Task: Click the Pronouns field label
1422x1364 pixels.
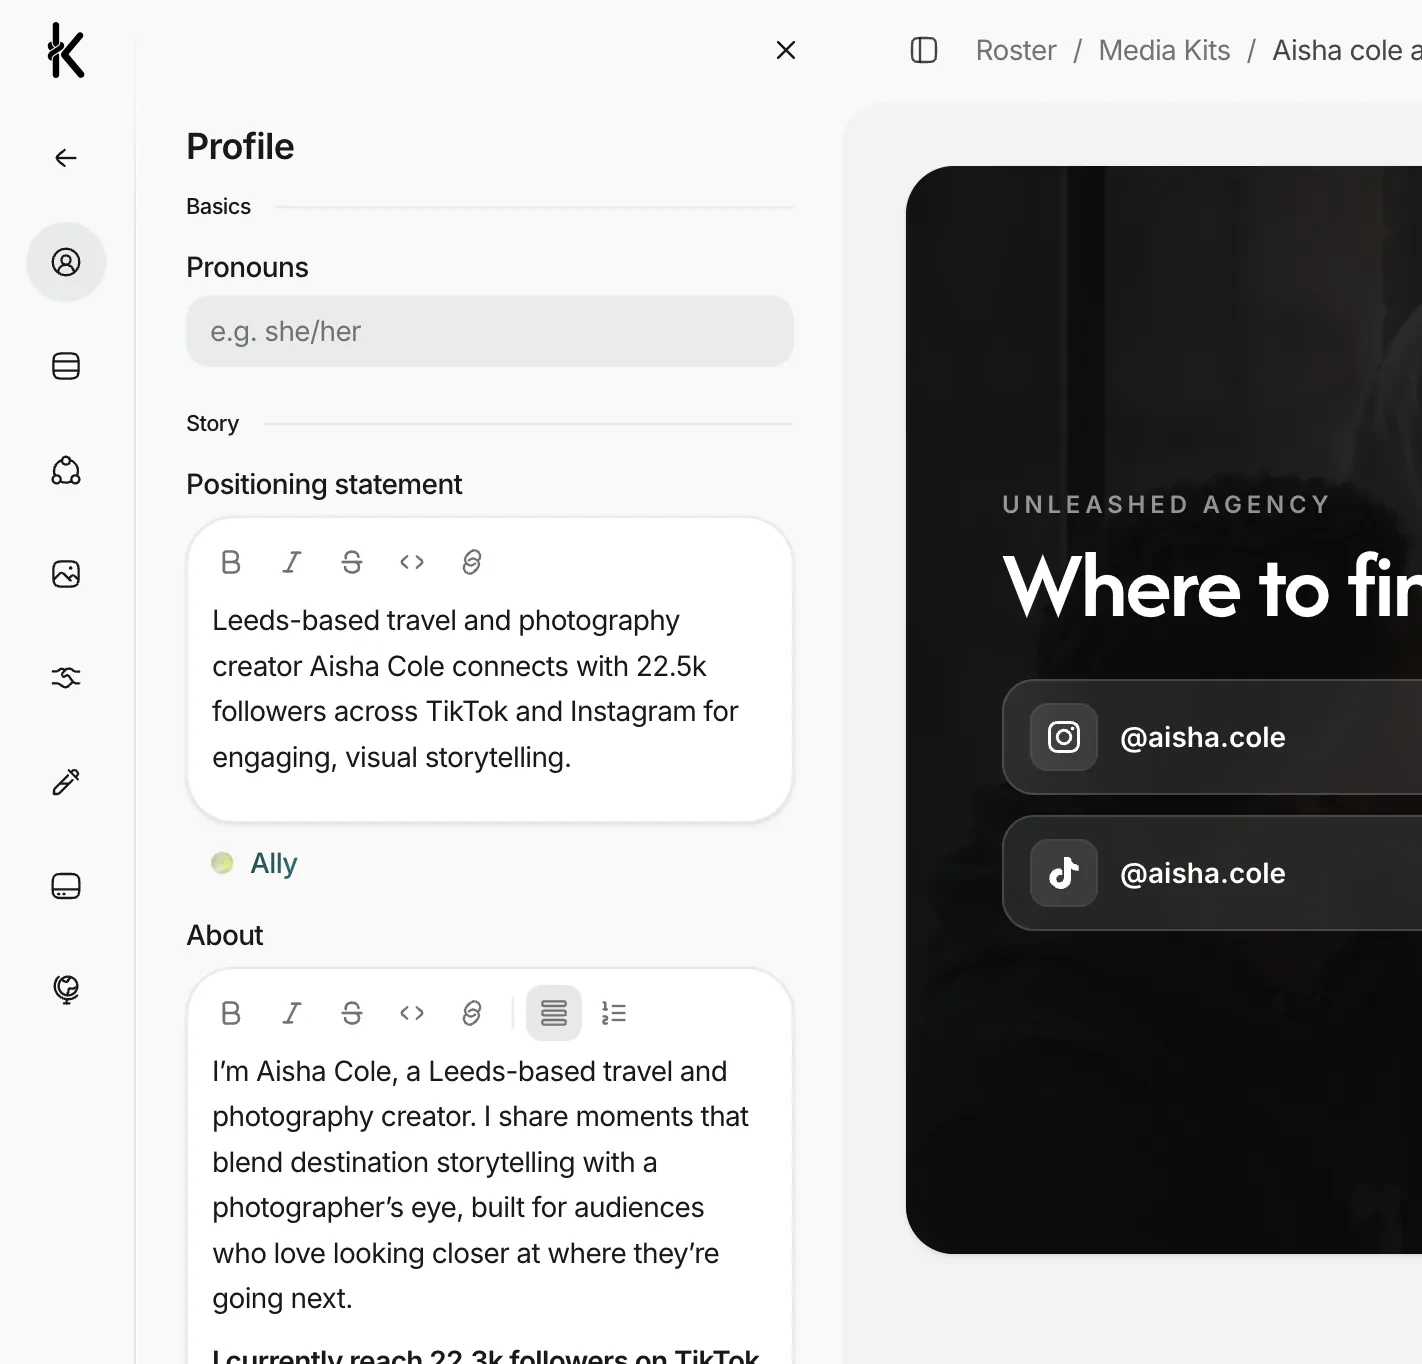Action: 247,267
